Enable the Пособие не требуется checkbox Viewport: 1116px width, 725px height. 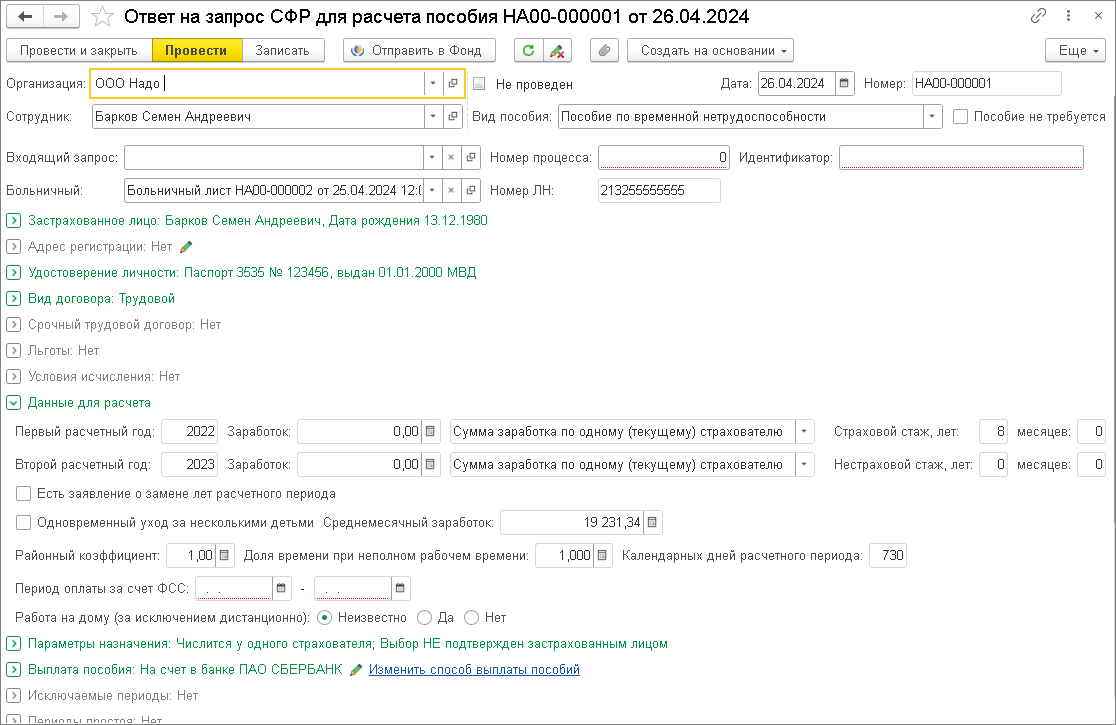coord(960,117)
